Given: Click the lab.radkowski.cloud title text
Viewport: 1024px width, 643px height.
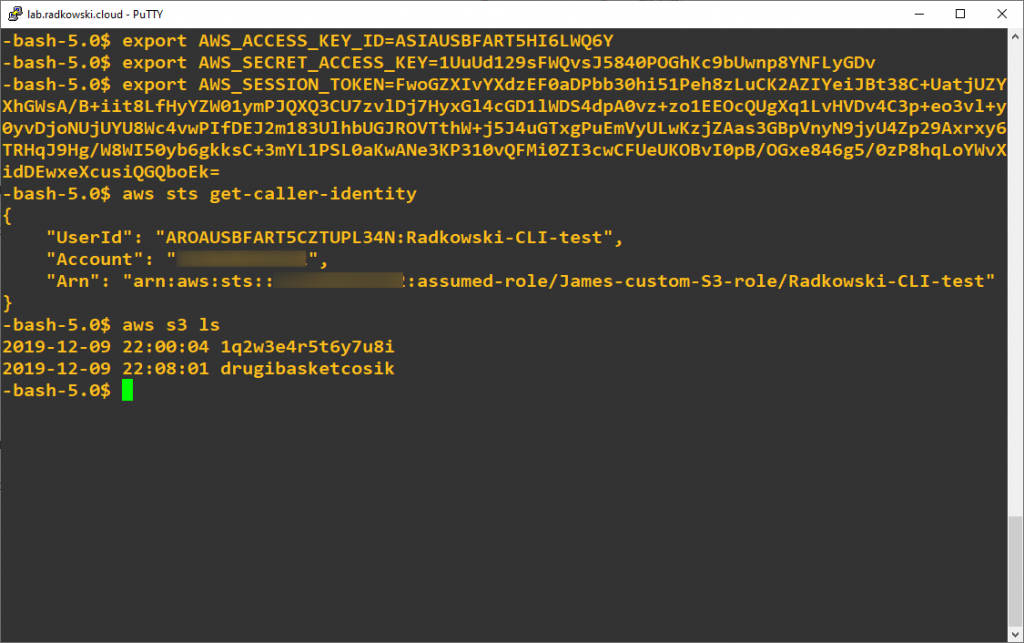Looking at the screenshot, I should [75, 14].
